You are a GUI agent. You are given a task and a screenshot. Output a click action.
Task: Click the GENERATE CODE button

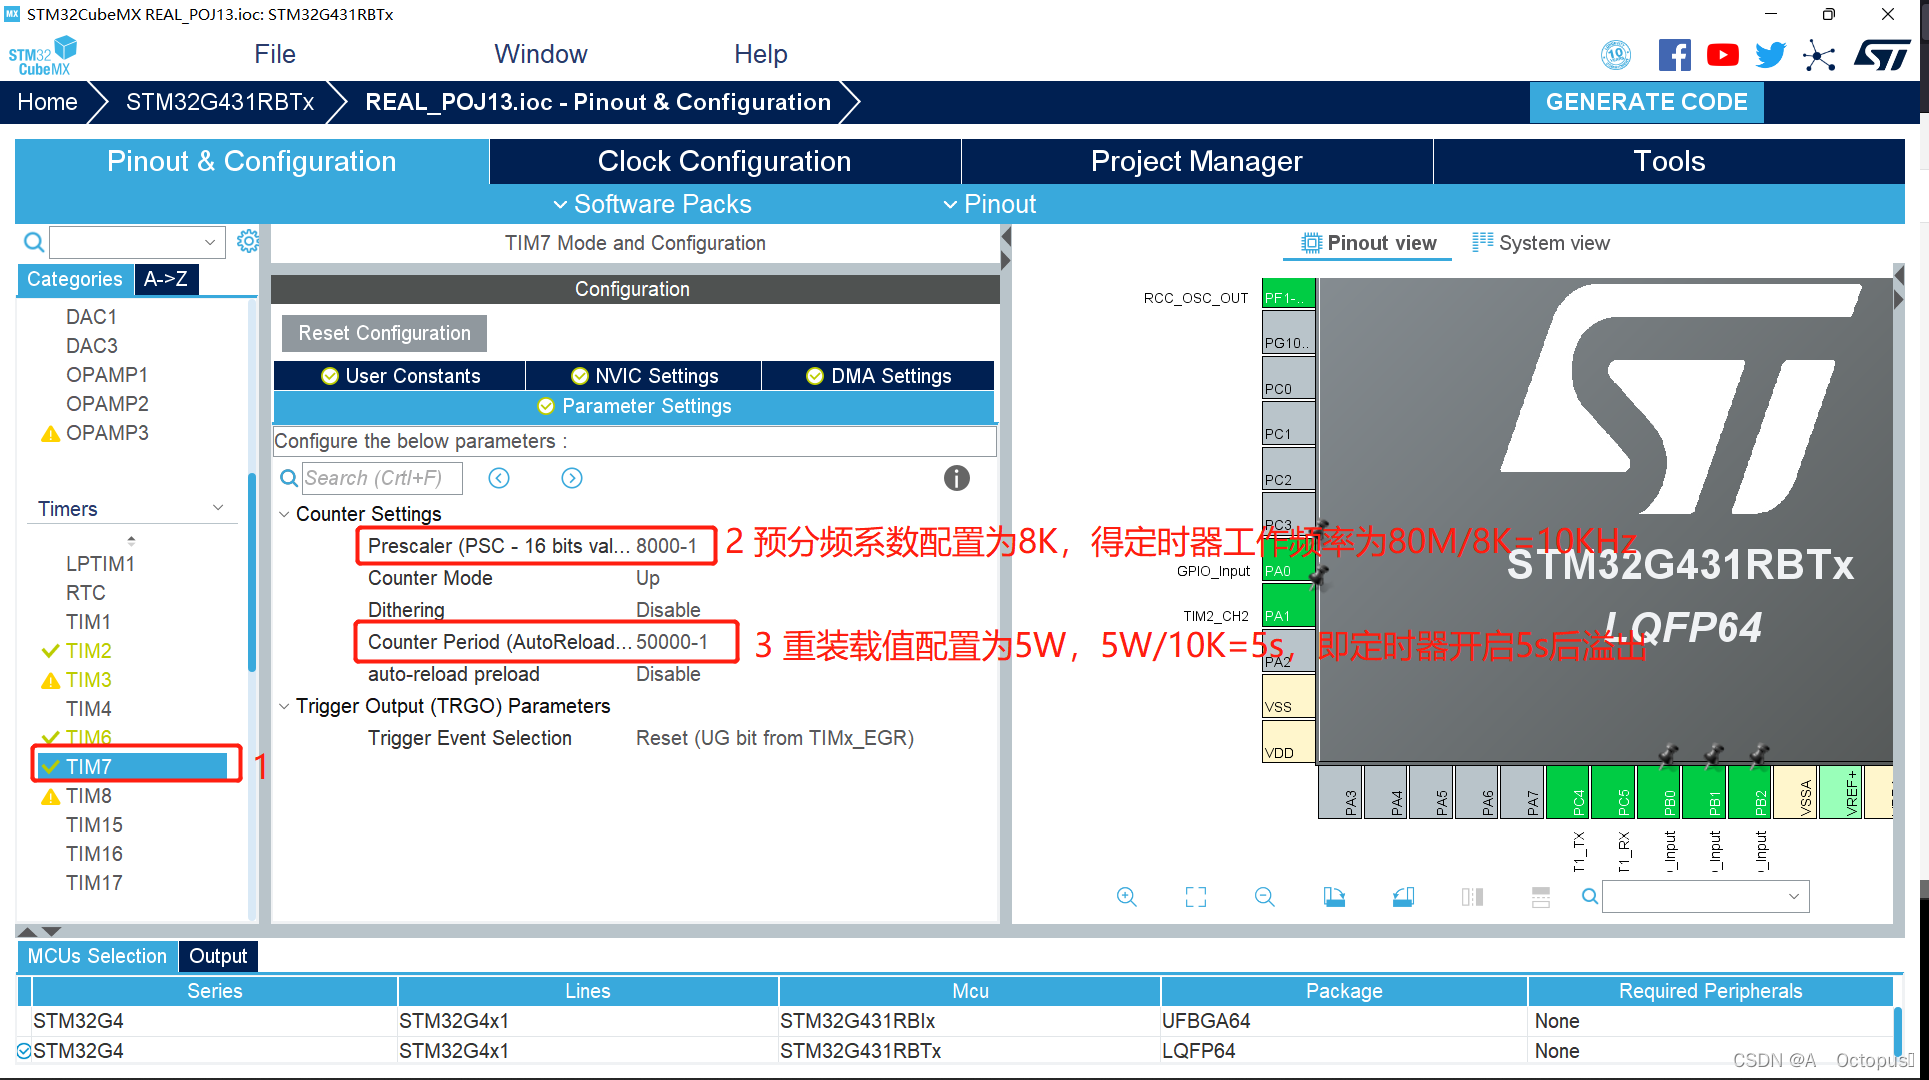1647,101
